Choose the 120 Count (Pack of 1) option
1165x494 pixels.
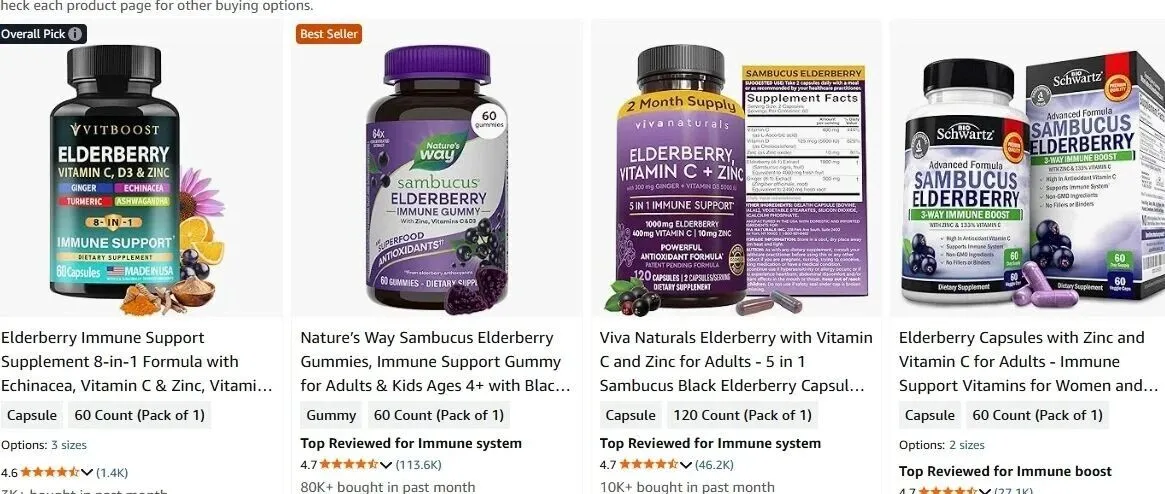[x=742, y=415]
